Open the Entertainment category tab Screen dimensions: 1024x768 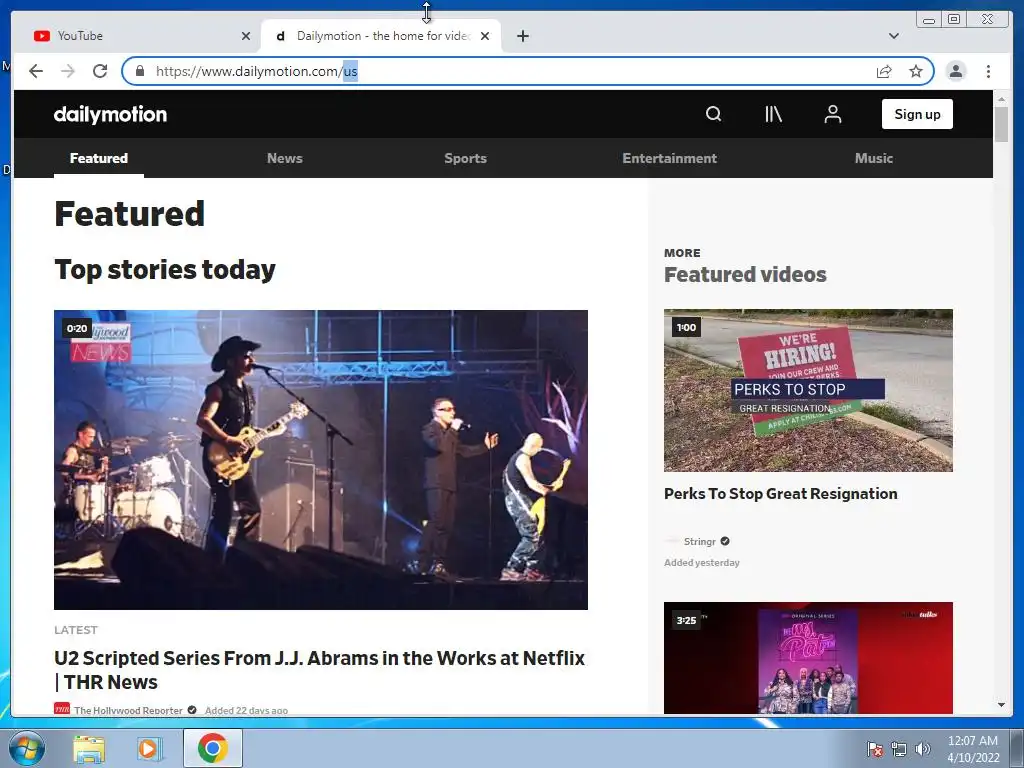669,158
